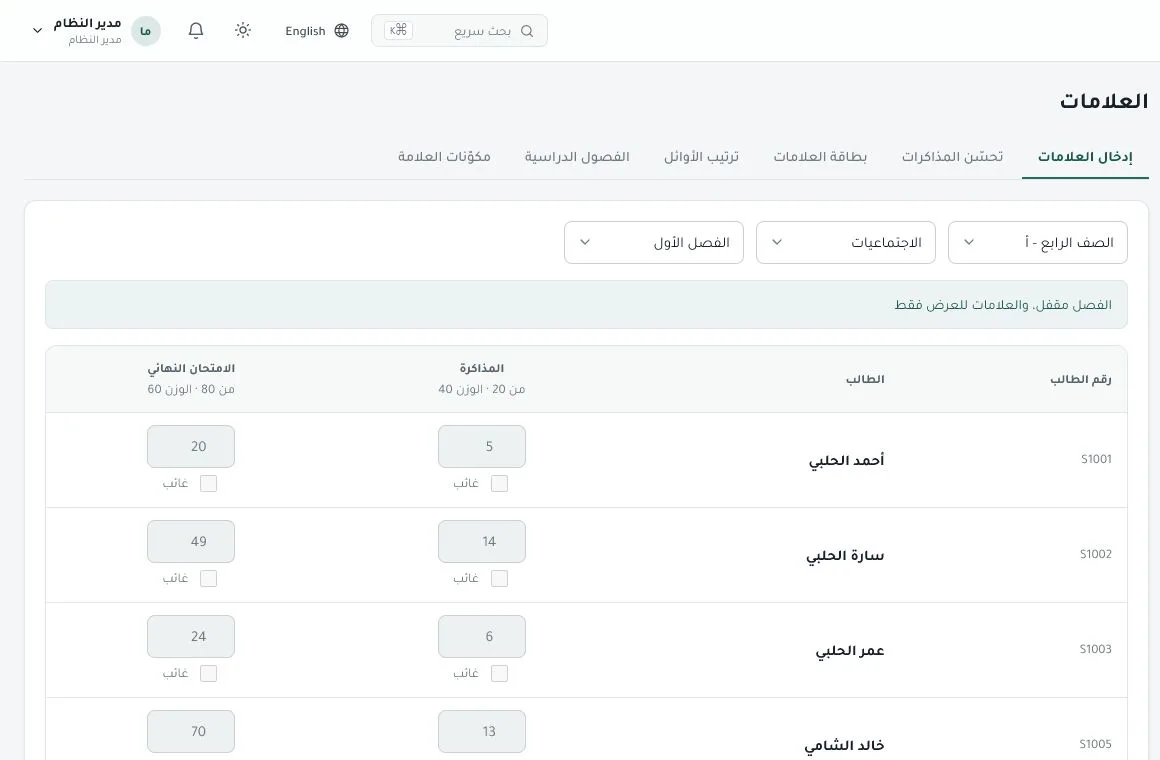This screenshot has width=1160, height=760.
Task: Toggle المذاكرة absent checkbox for أحمد الحلبي
Action: pyautogui.click(x=499, y=483)
